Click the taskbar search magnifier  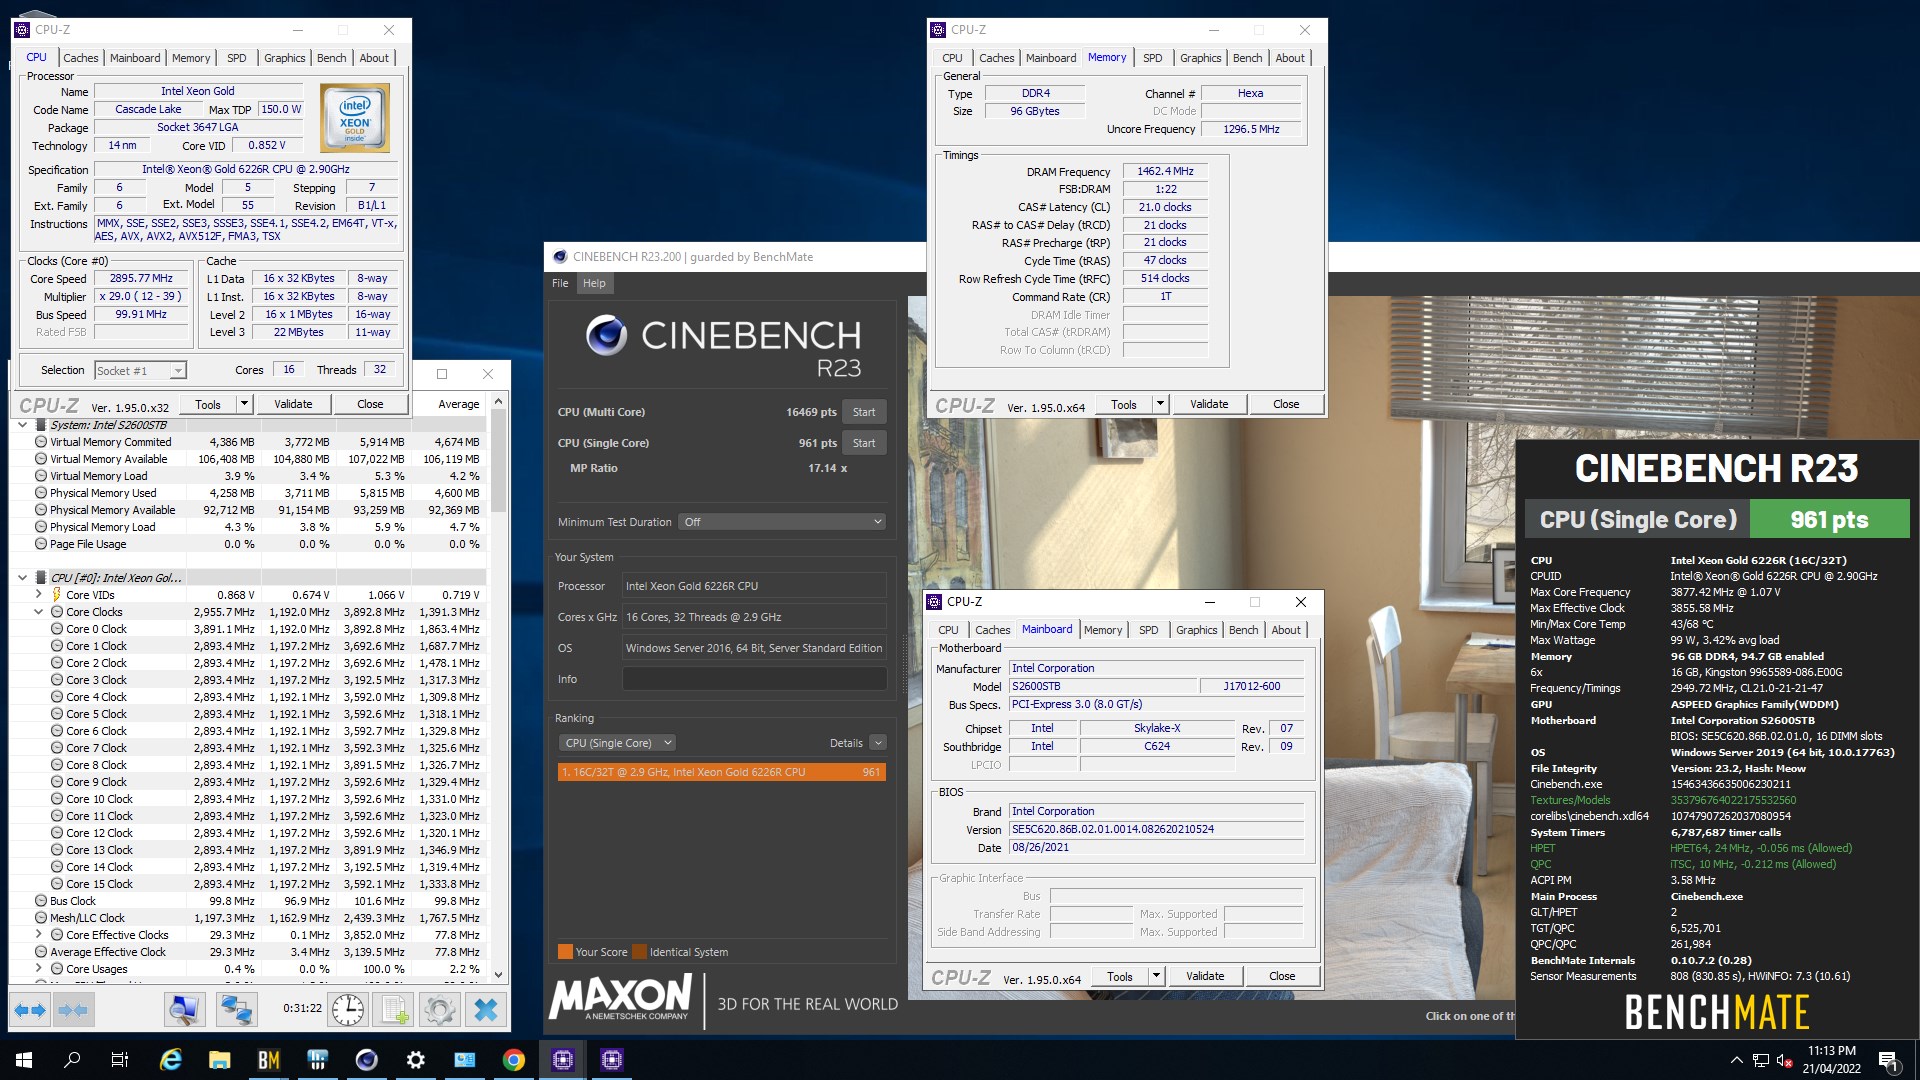(x=72, y=1060)
